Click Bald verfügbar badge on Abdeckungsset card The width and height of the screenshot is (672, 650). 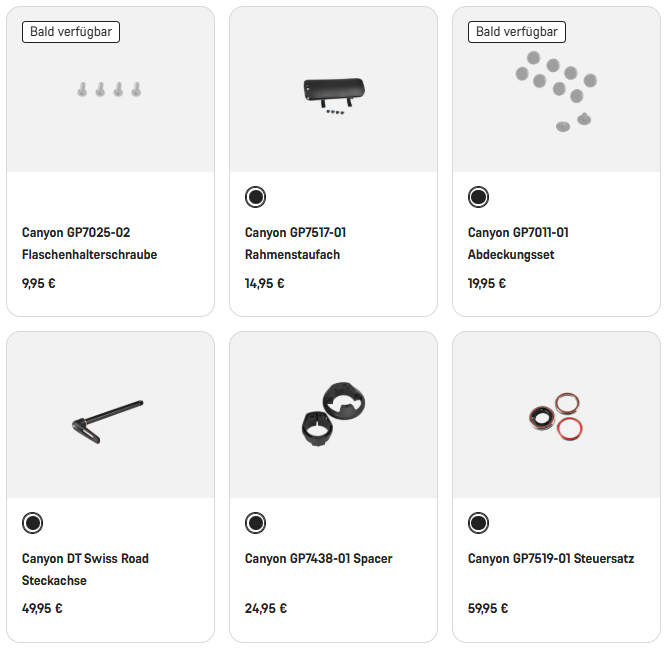[517, 32]
